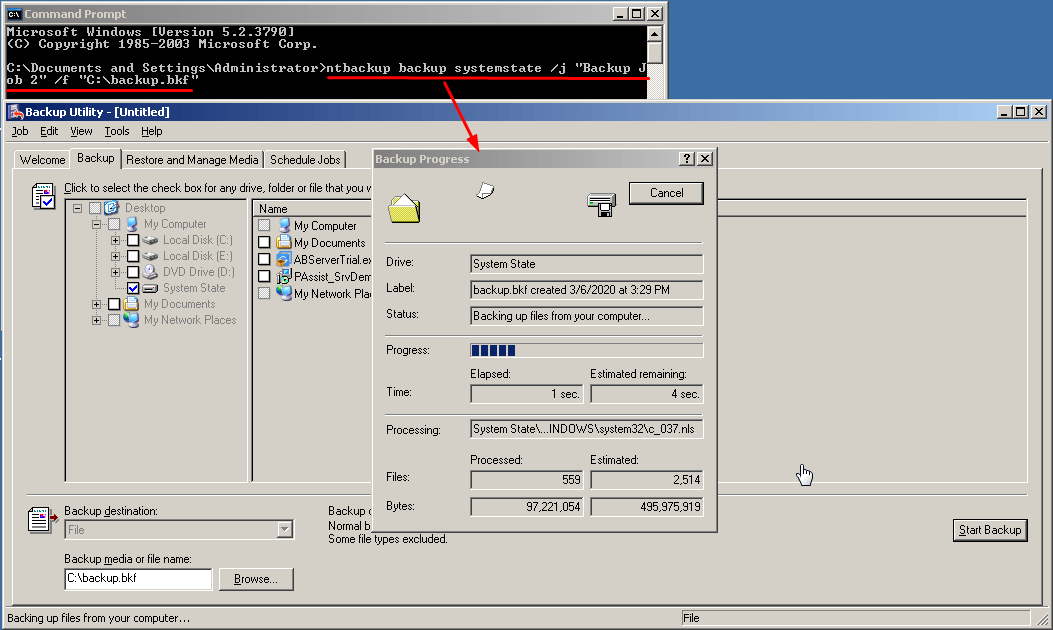Switch to Restore and Manage Media tab
This screenshot has width=1053, height=630.
(x=192, y=160)
